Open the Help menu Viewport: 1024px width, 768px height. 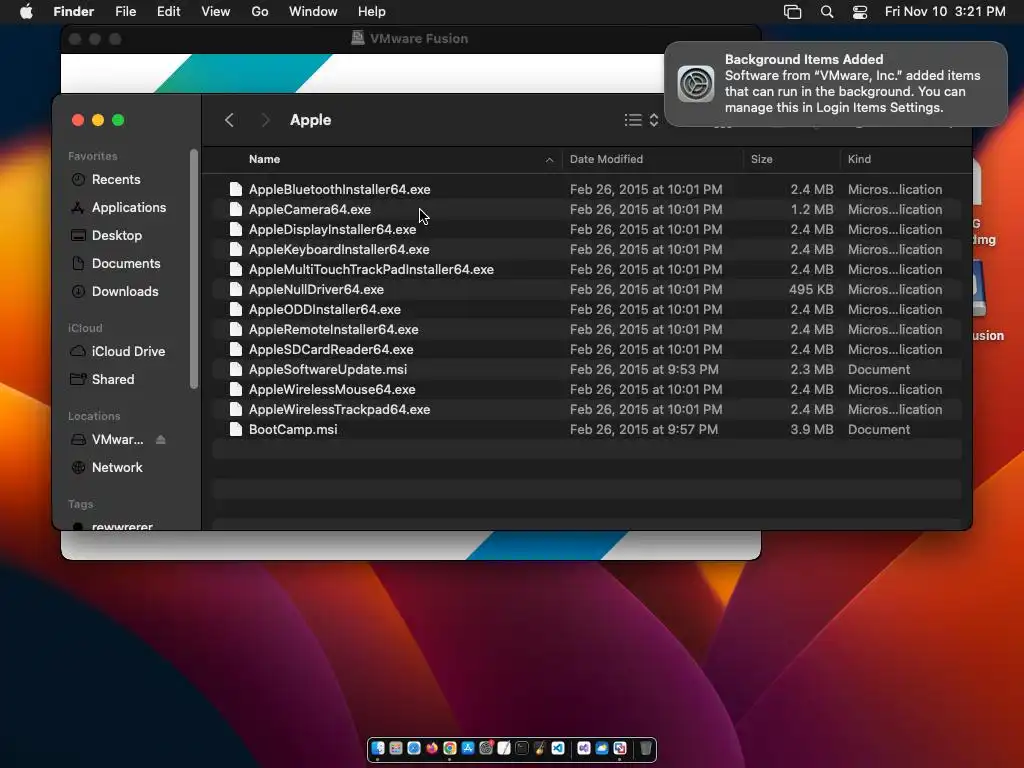coord(372,12)
